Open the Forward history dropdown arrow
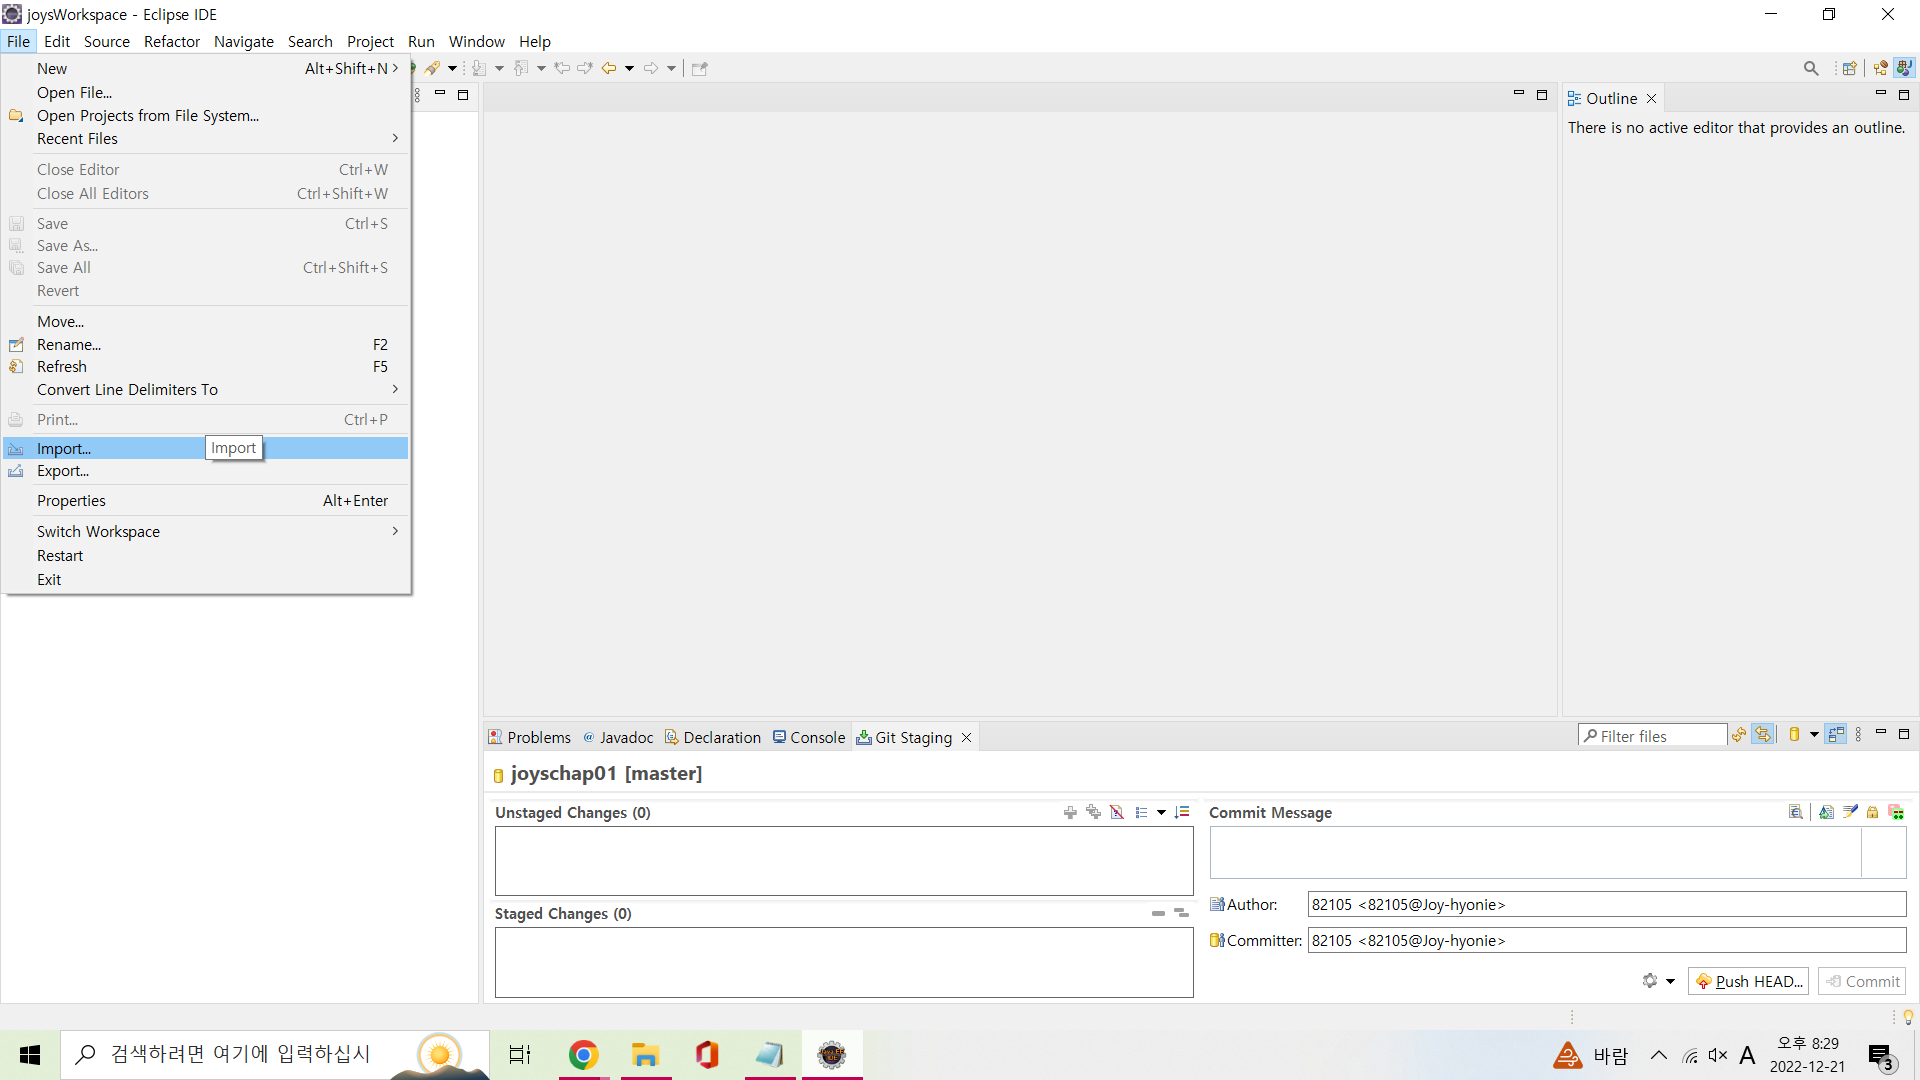 (671, 68)
